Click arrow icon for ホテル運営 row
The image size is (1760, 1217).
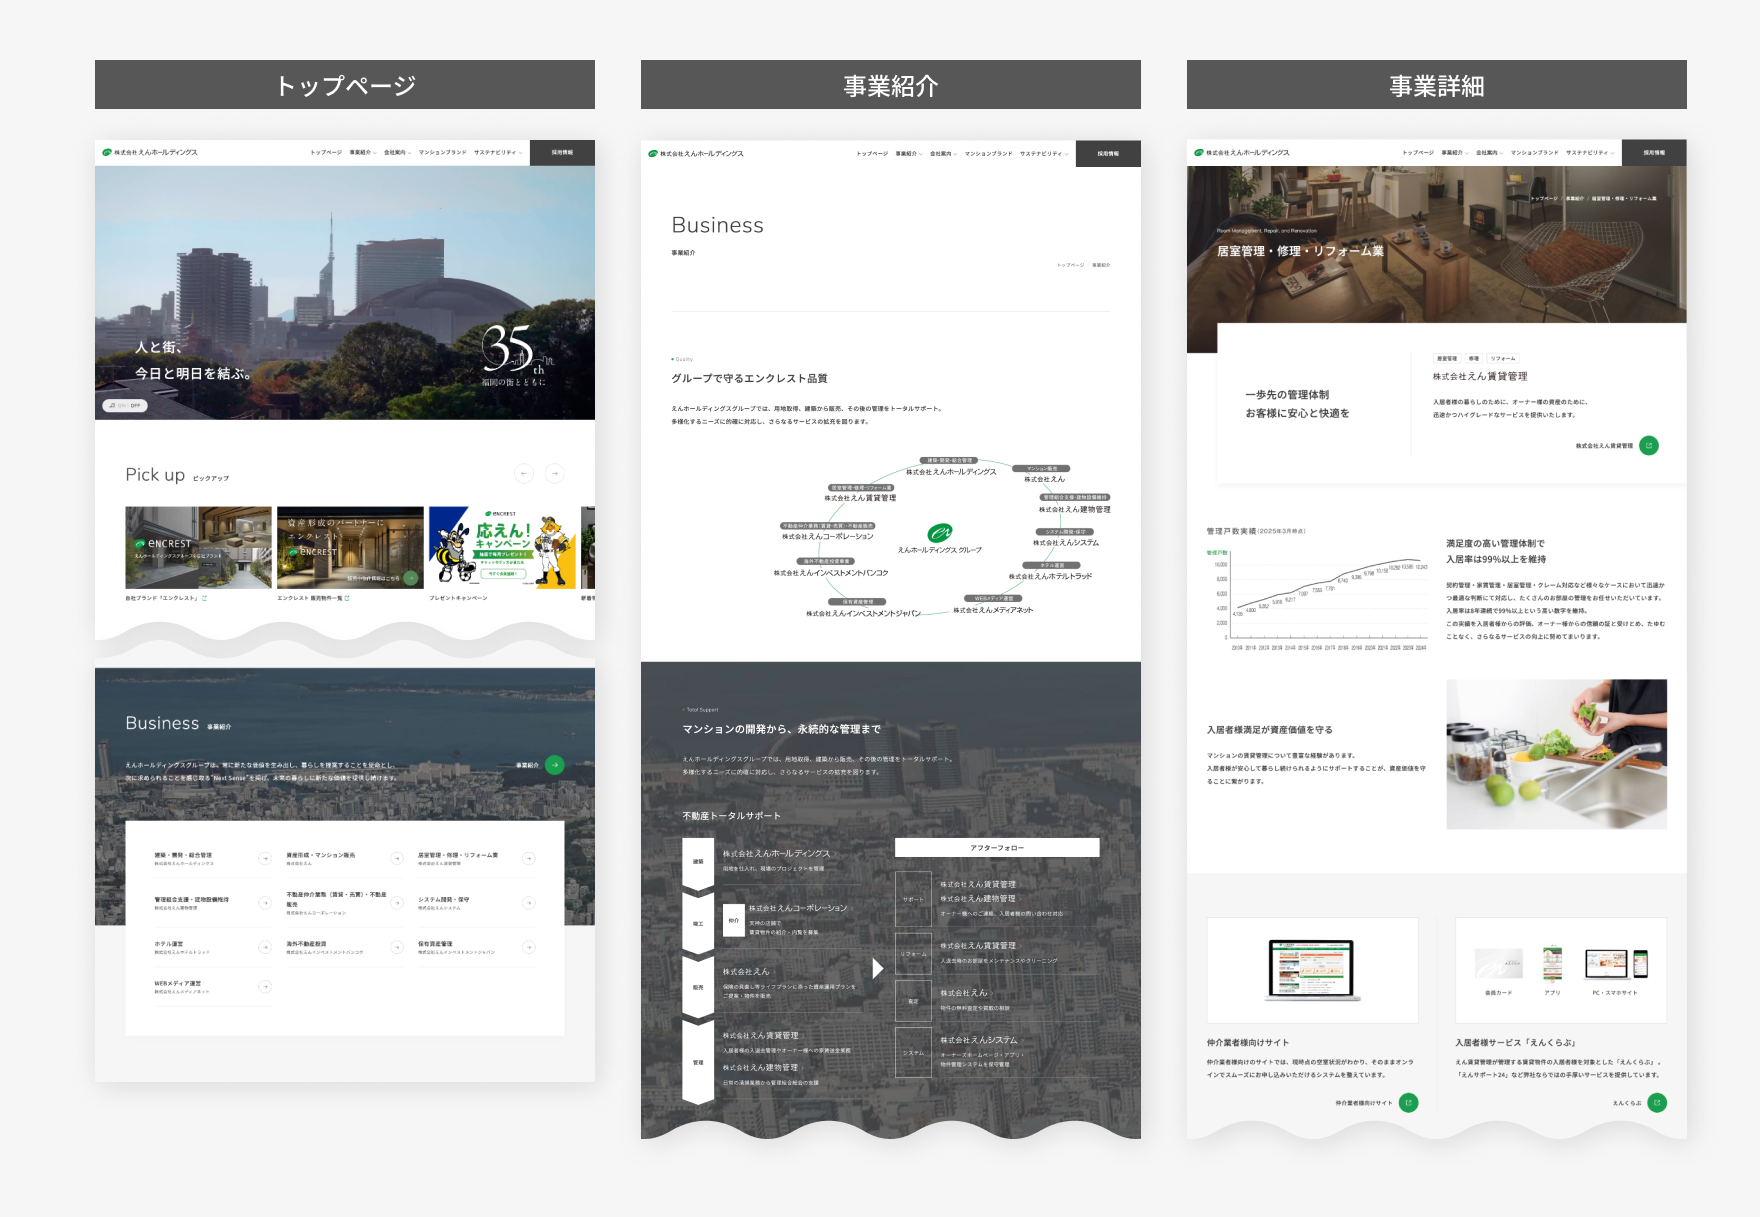point(265,947)
